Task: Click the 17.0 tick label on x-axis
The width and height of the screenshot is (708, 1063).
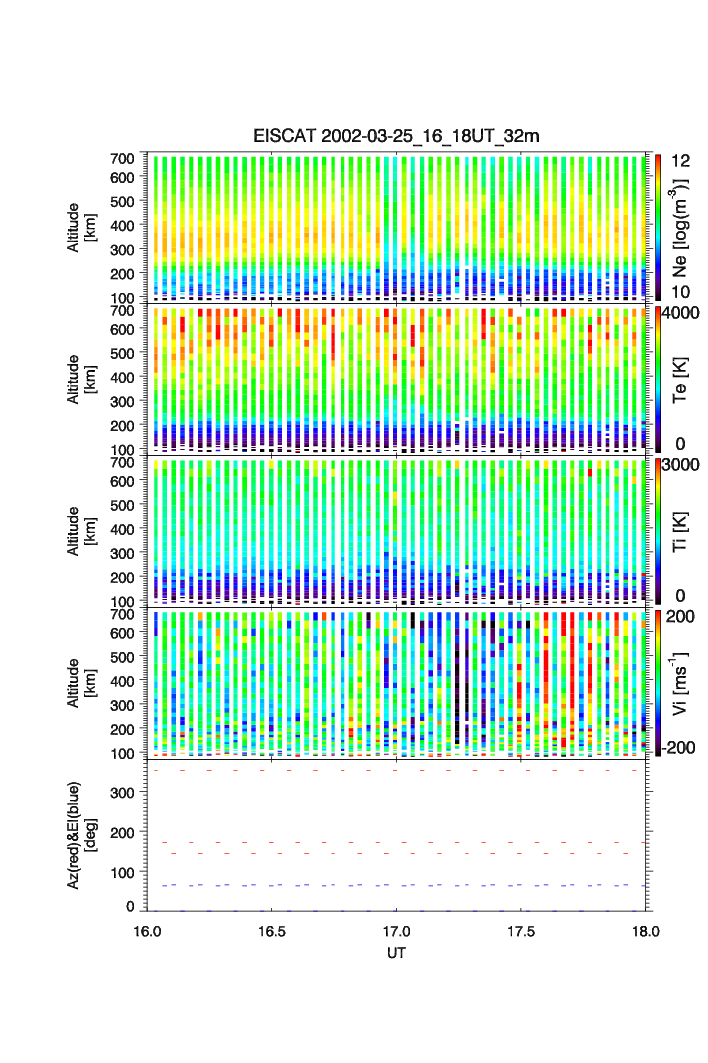Action: [397, 929]
